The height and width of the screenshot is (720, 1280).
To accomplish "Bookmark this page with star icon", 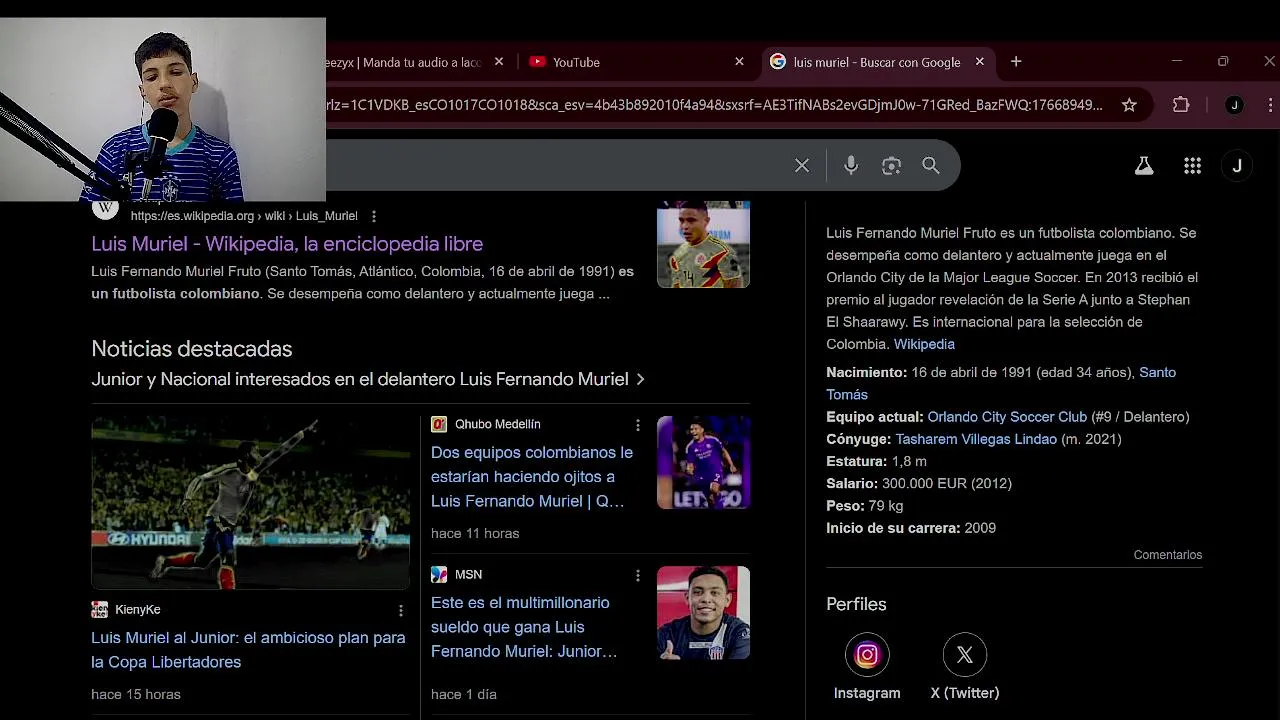I will [x=1129, y=105].
